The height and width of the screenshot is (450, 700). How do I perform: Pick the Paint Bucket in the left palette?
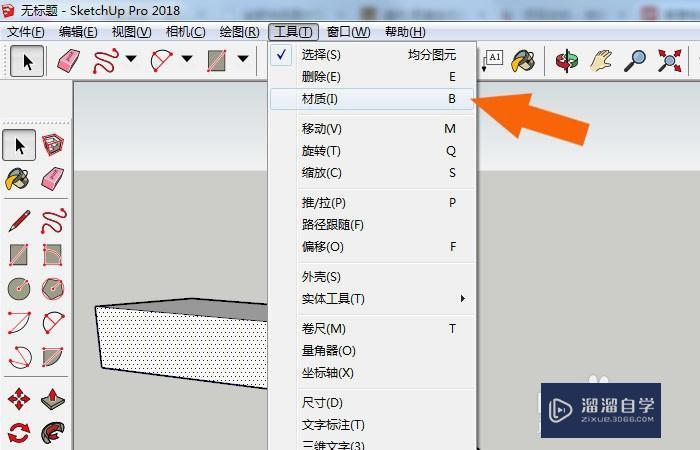[x=18, y=179]
